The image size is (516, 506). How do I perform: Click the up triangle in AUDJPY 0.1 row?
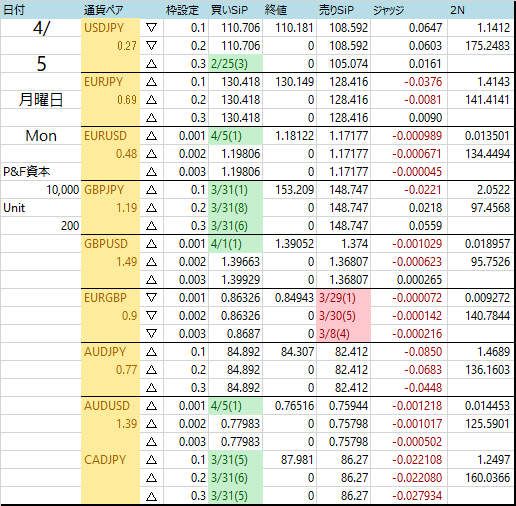coord(151,352)
